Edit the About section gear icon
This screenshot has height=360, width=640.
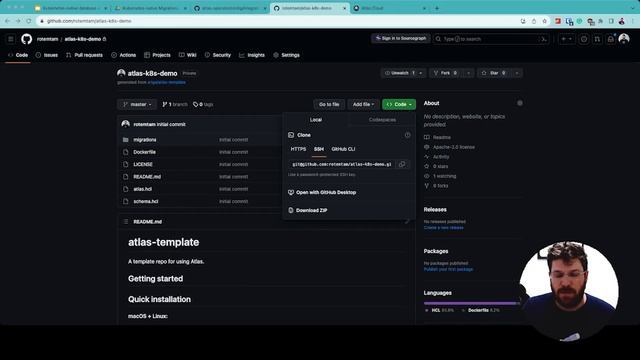520,103
